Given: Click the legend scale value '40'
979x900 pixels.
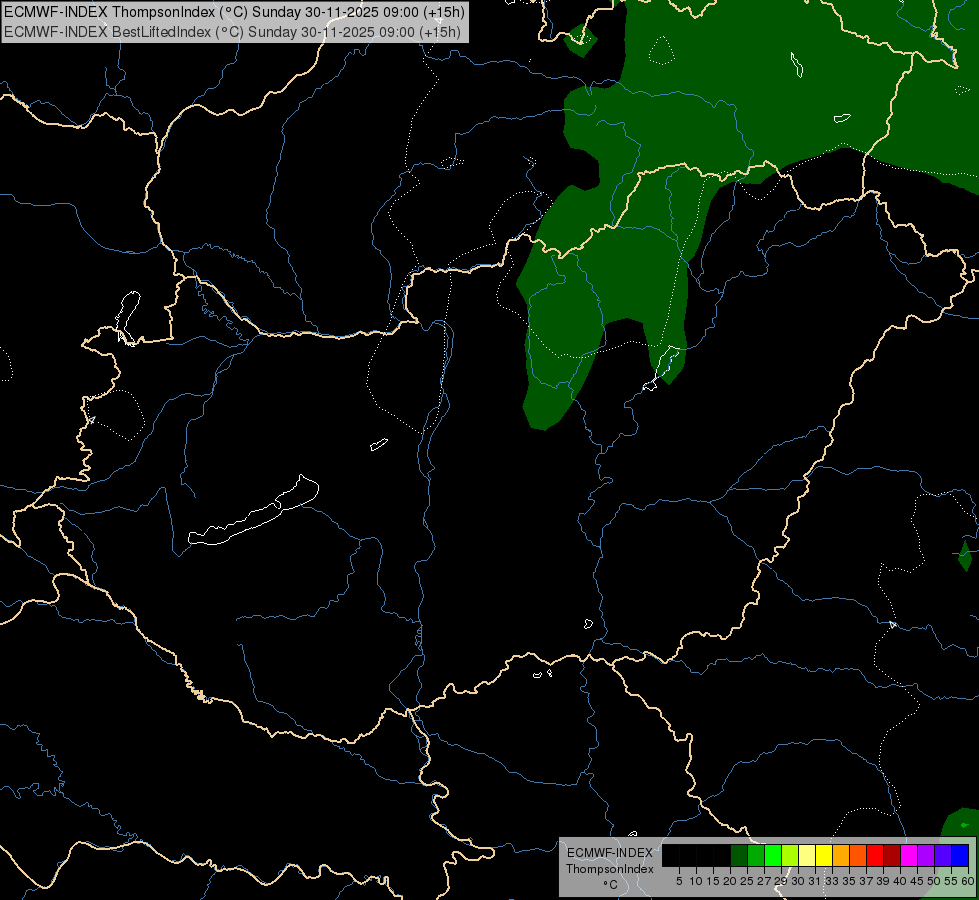Looking at the screenshot, I should [x=900, y=881].
